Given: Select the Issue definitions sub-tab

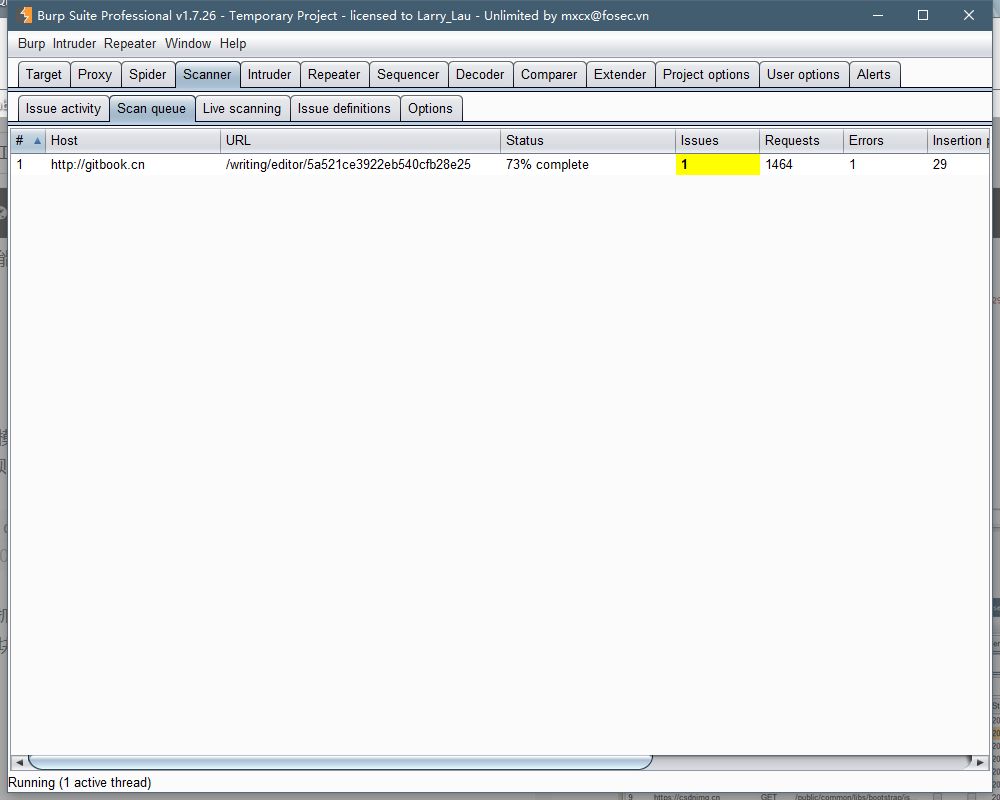Looking at the screenshot, I should (x=344, y=109).
